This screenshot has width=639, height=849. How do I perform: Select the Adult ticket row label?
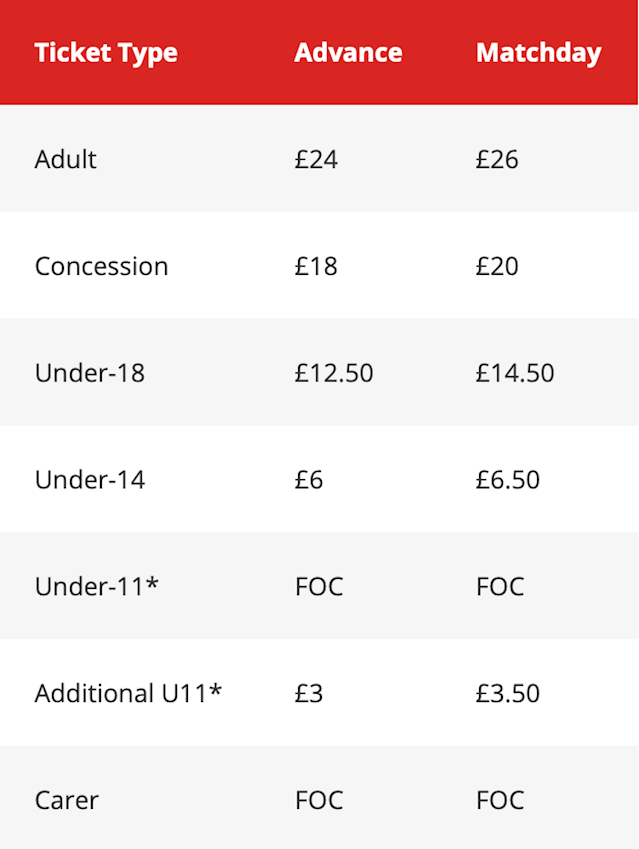66,159
